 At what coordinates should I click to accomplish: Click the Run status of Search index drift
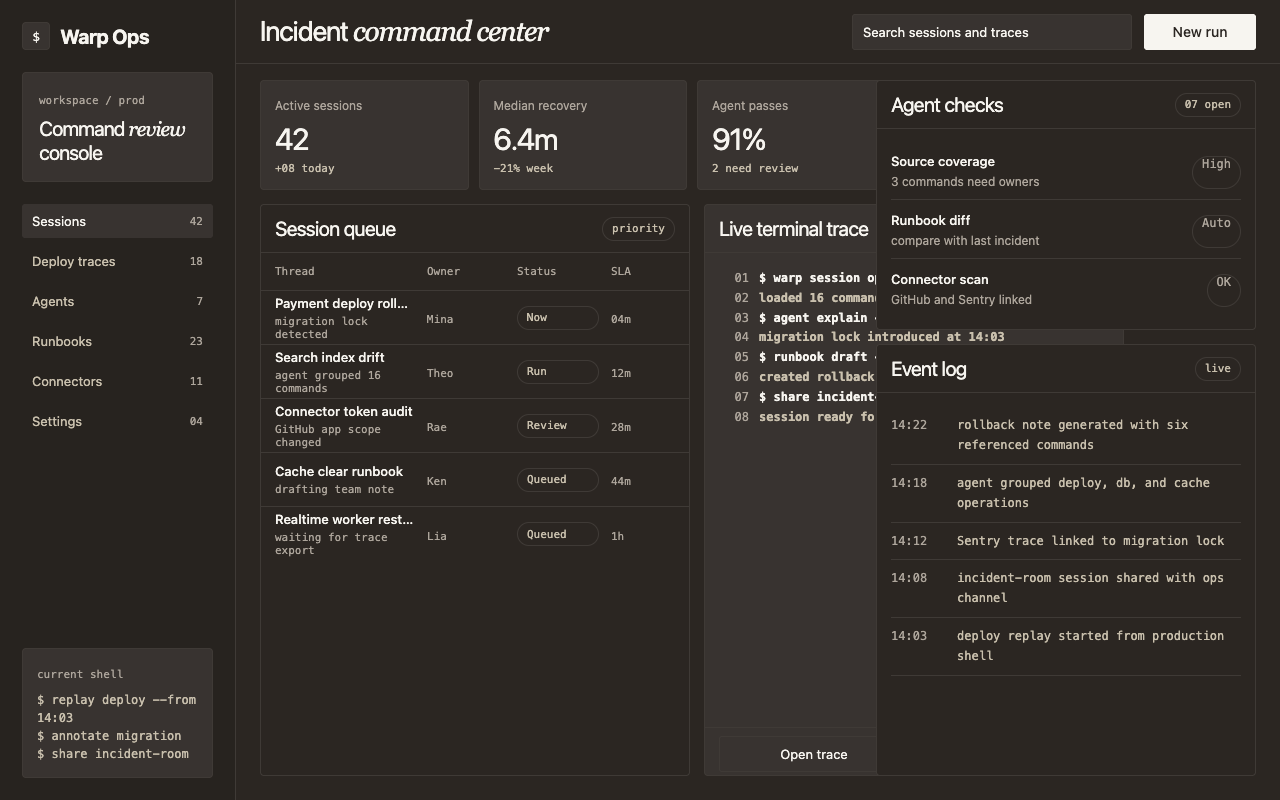[x=557, y=372]
